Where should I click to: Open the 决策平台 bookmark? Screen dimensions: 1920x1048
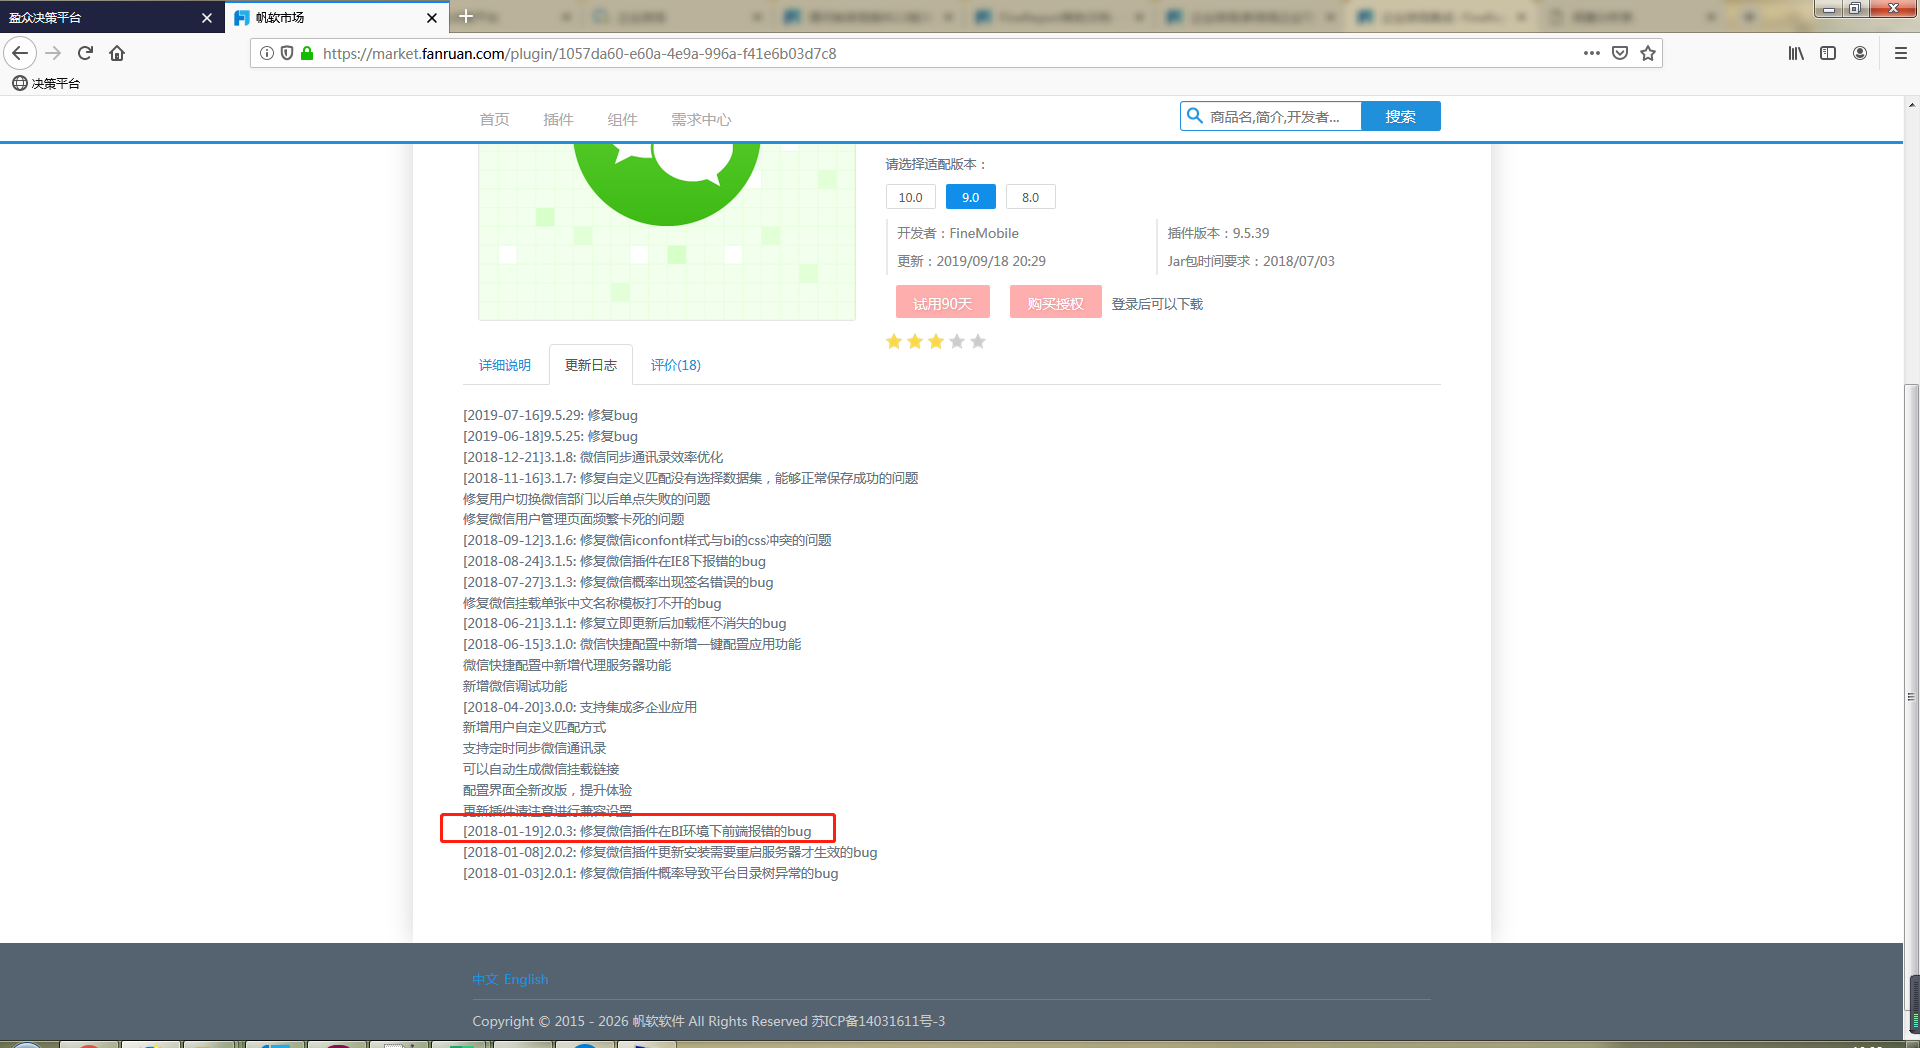(x=46, y=83)
